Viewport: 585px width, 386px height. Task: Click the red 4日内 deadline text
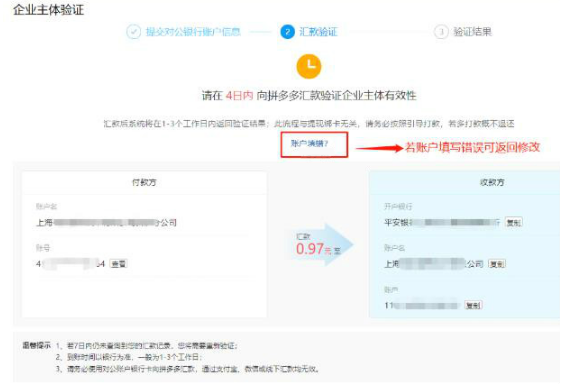pos(240,96)
